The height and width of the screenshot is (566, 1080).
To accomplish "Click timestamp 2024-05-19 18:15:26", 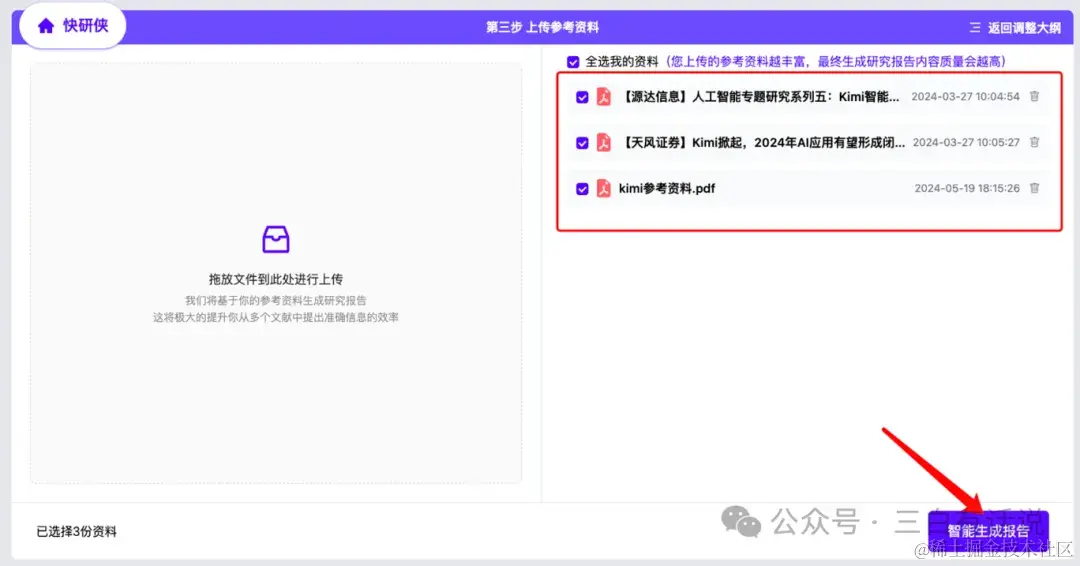I will point(967,189).
